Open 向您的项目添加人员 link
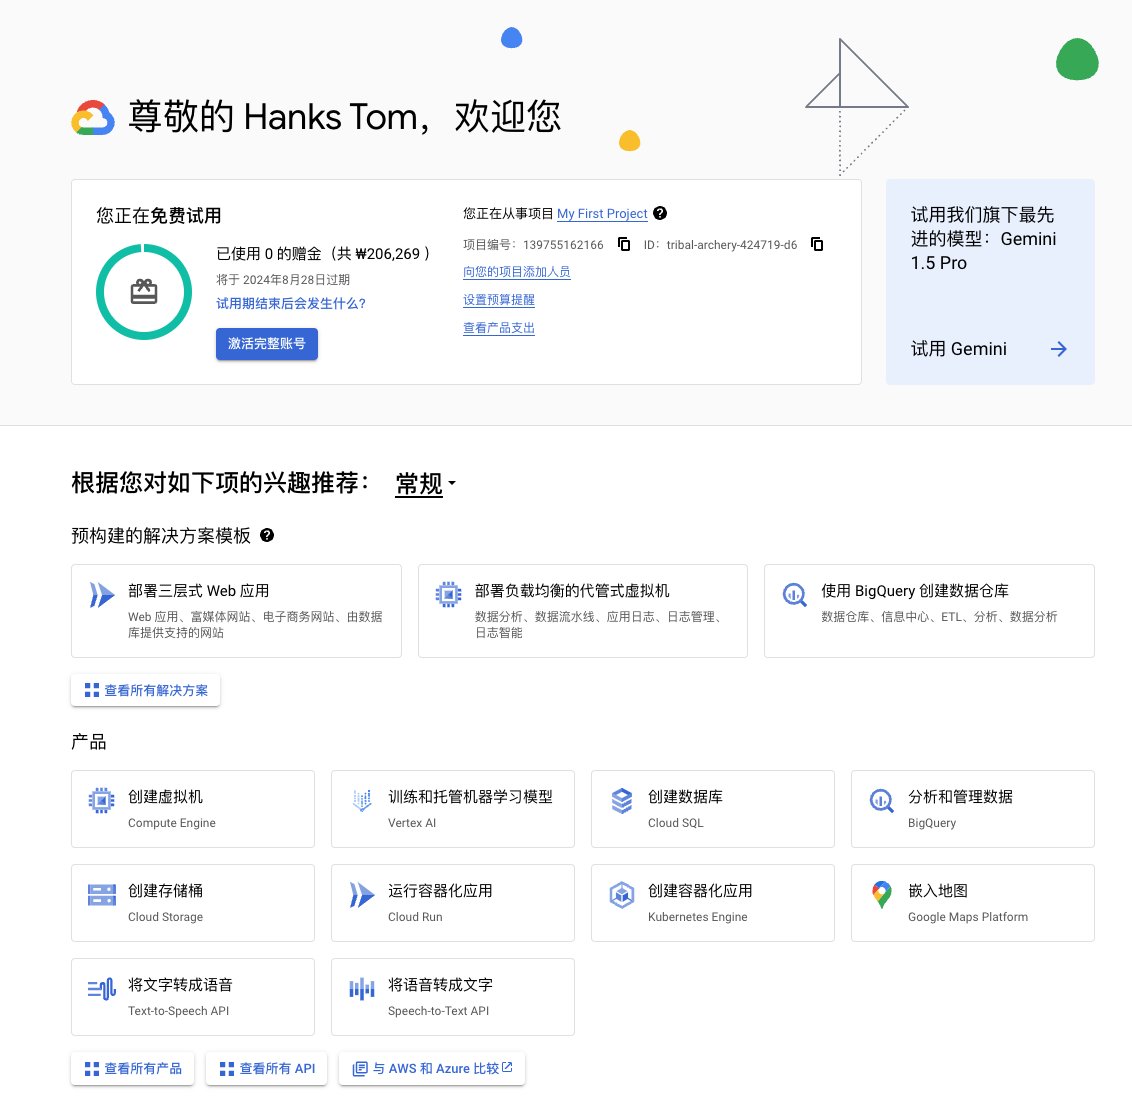This screenshot has height=1098, width=1132. 516,272
